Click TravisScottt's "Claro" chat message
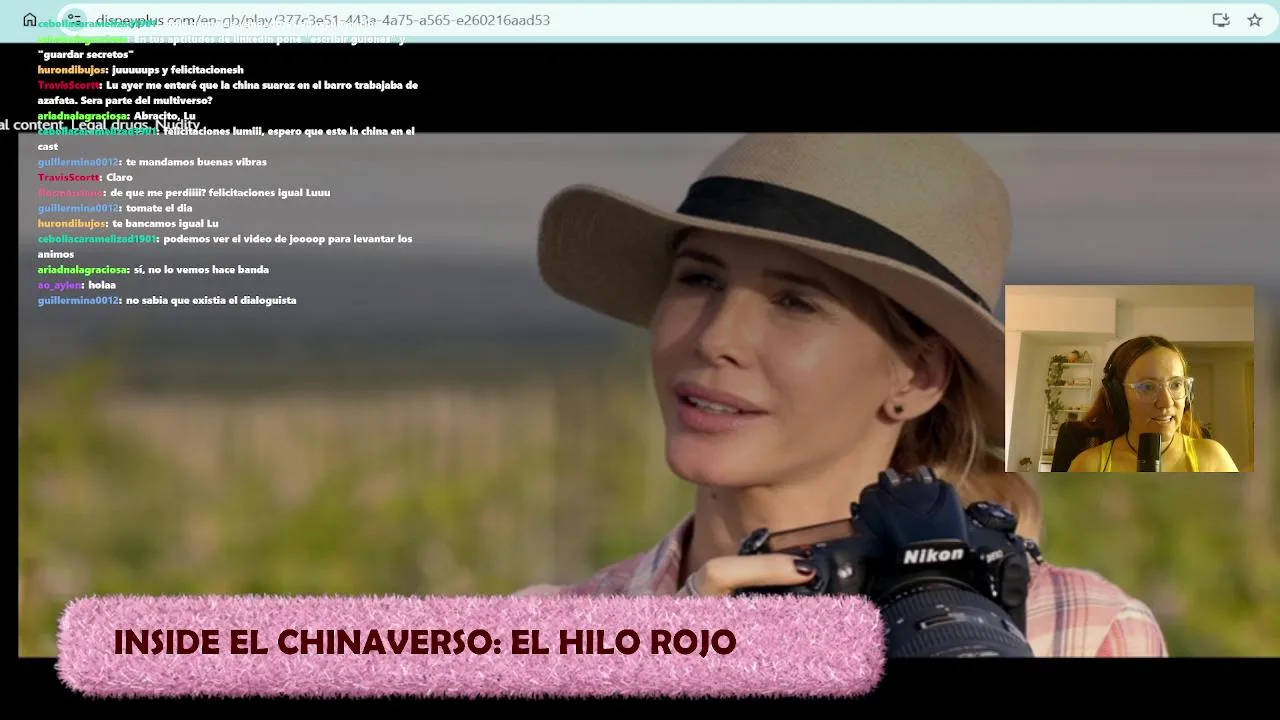 tap(119, 177)
